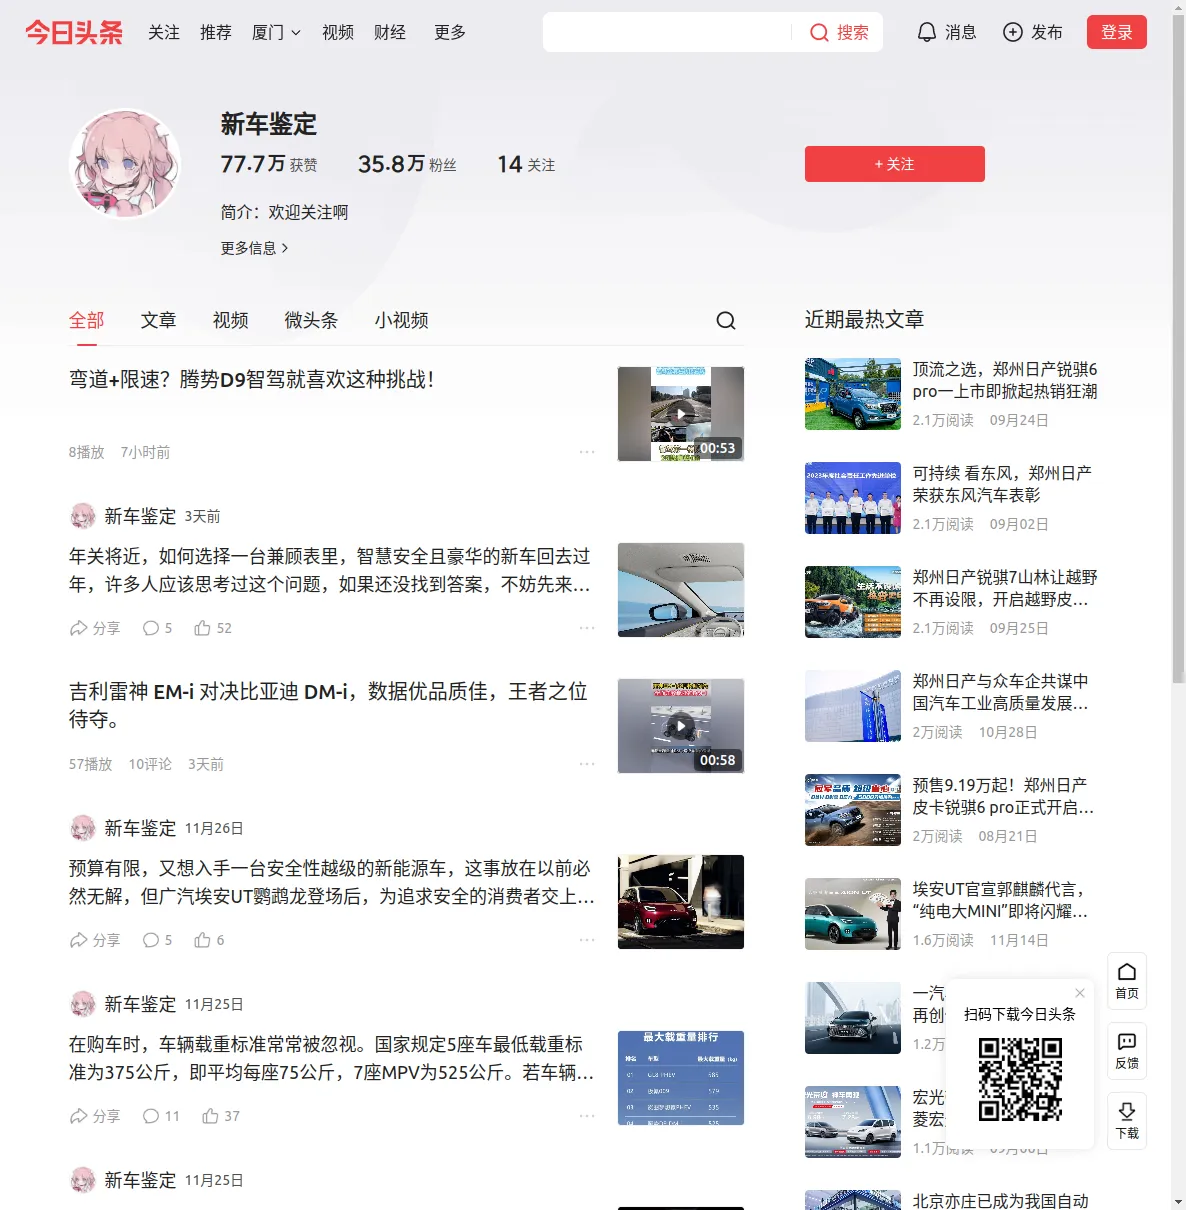Viewport: 1186px width, 1210px height.
Task: Open article 预售9.19万起！郑州日产
Action: [x=1003, y=796]
